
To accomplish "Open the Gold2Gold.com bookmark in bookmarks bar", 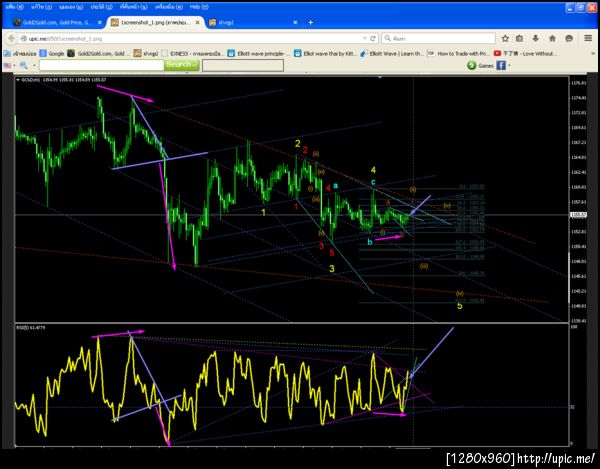I will point(99,54).
